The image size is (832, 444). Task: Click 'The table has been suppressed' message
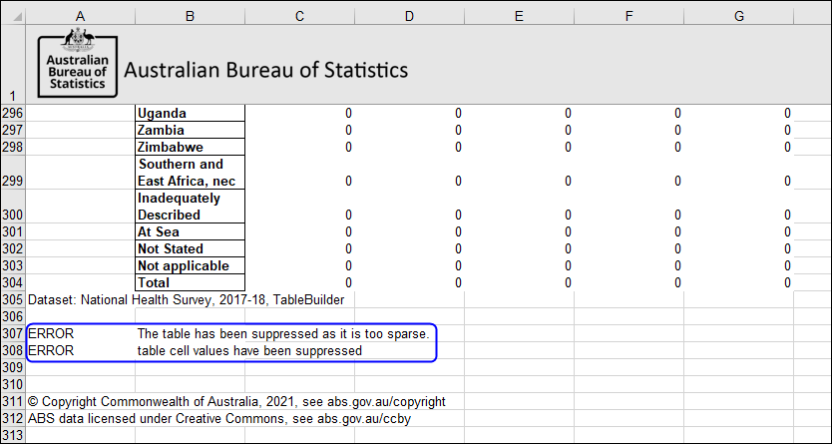pyautogui.click(x=283, y=334)
